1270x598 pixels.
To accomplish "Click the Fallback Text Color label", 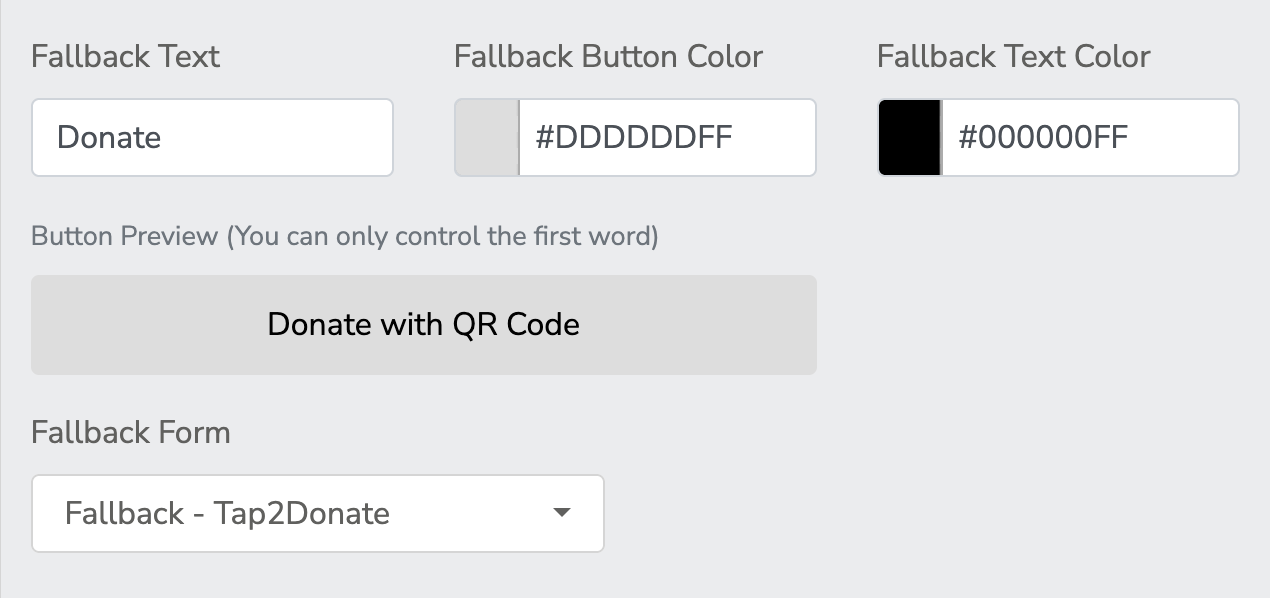I will click(x=1014, y=56).
